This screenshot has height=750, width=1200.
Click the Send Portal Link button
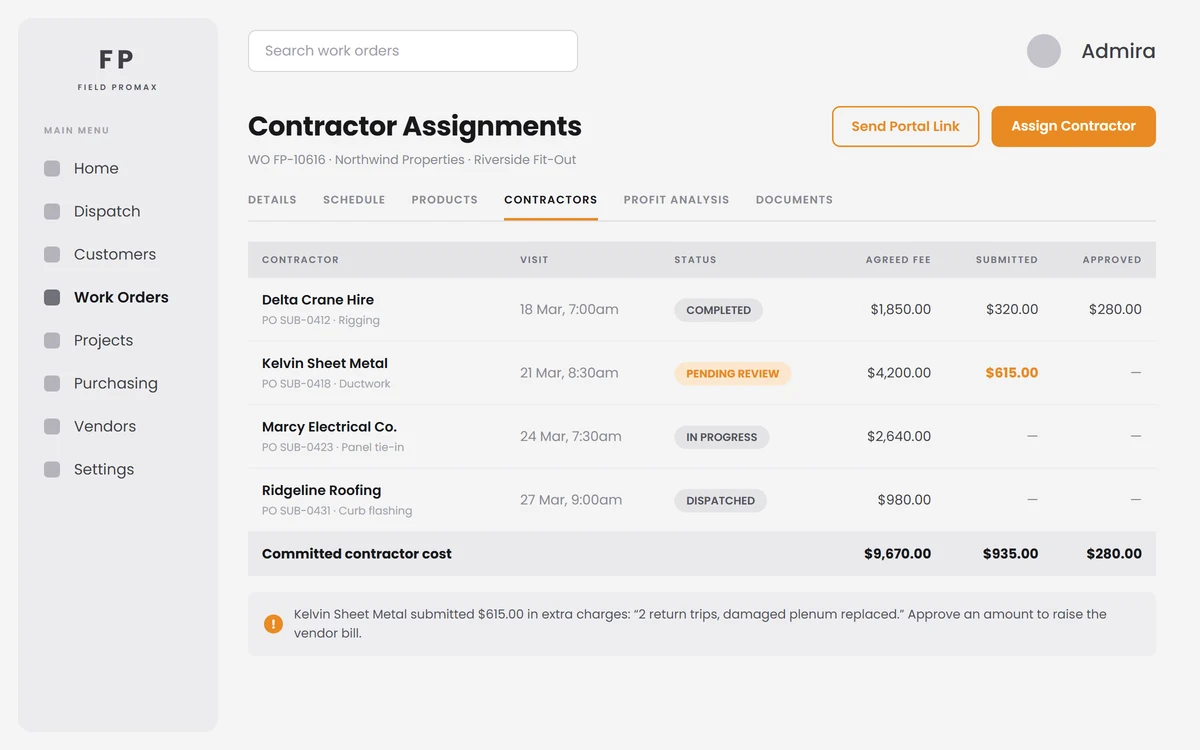(x=905, y=127)
